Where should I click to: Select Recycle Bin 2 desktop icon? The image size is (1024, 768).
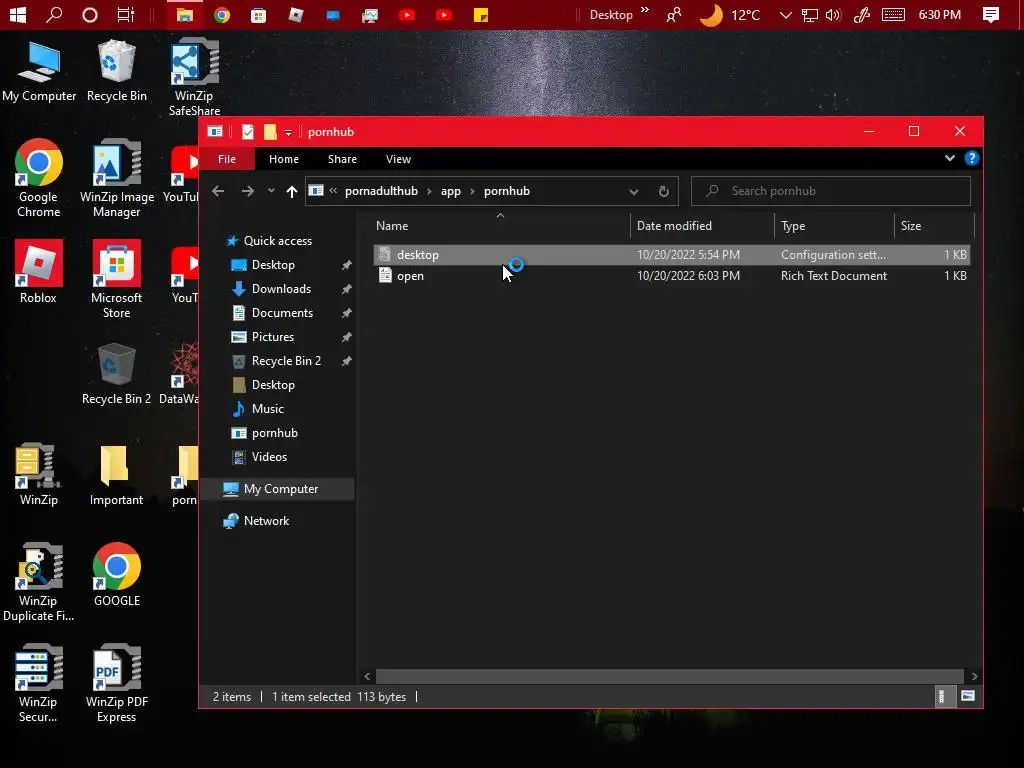[116, 374]
